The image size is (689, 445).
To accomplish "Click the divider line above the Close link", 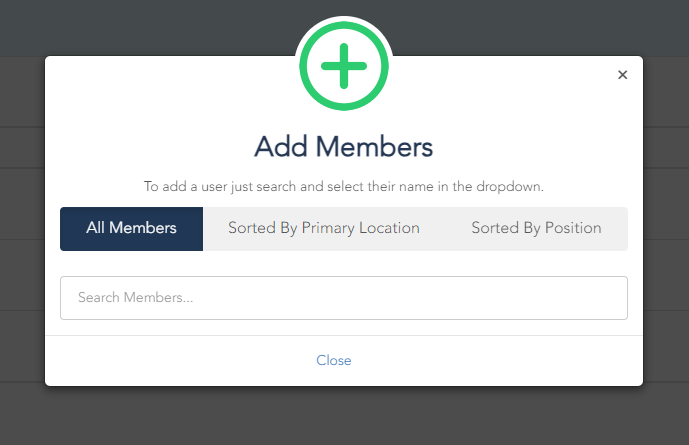I will 344,336.
